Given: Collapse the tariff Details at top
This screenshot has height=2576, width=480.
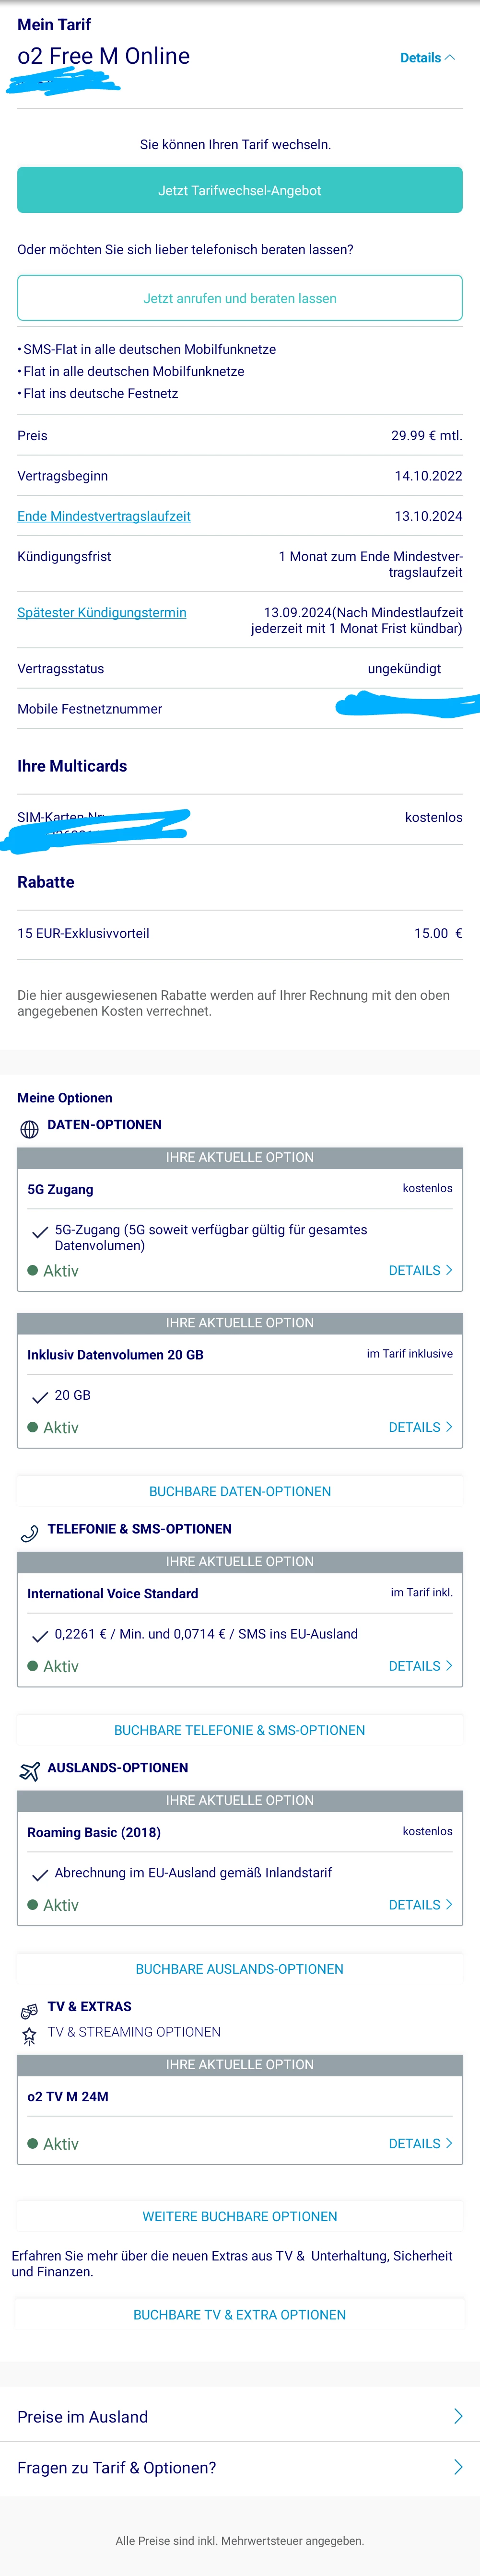Looking at the screenshot, I should pyautogui.click(x=427, y=58).
